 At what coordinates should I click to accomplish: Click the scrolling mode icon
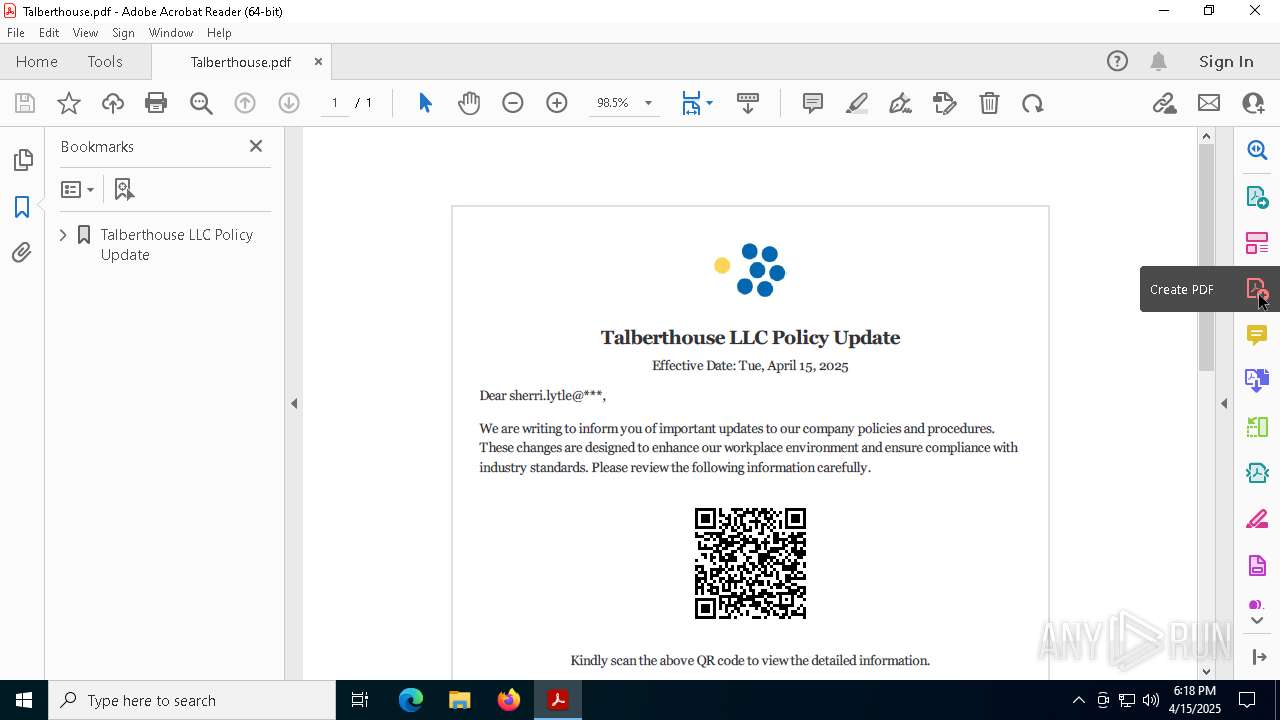[x=748, y=103]
